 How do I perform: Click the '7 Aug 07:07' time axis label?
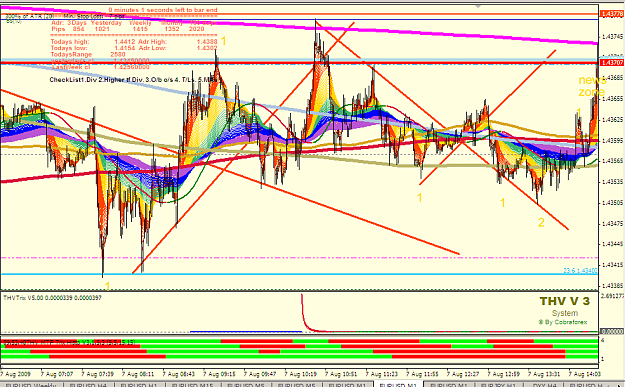[57, 374]
